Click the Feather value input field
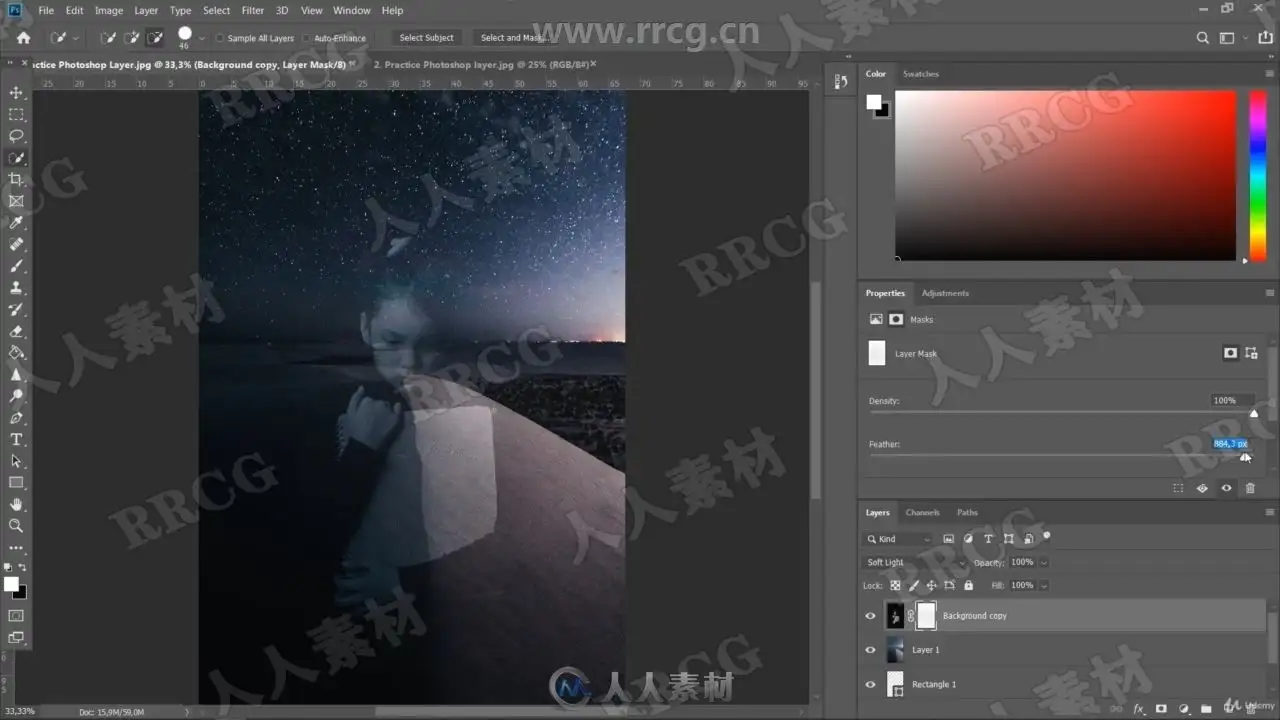 coord(1230,444)
